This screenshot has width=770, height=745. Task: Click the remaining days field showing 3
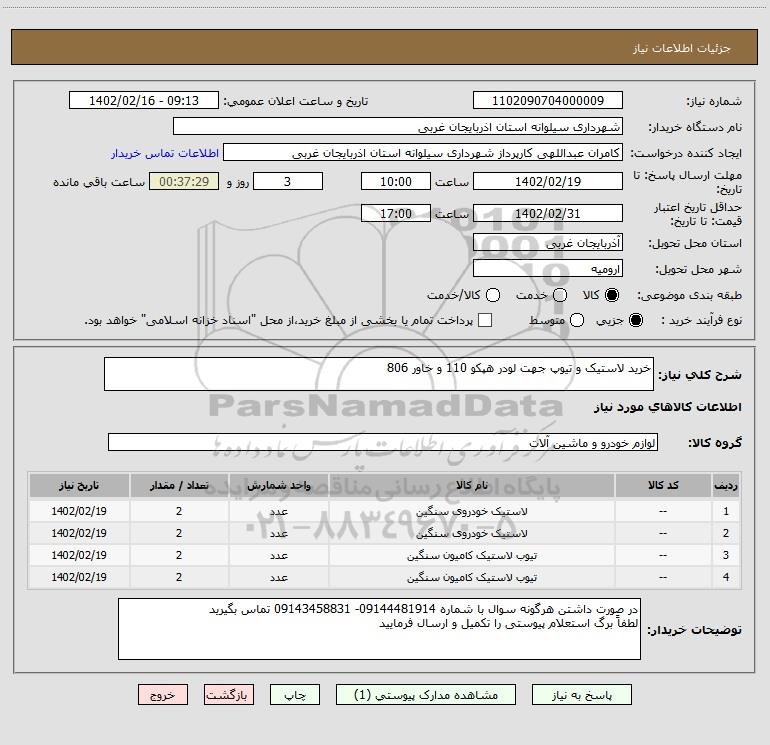[x=288, y=181]
